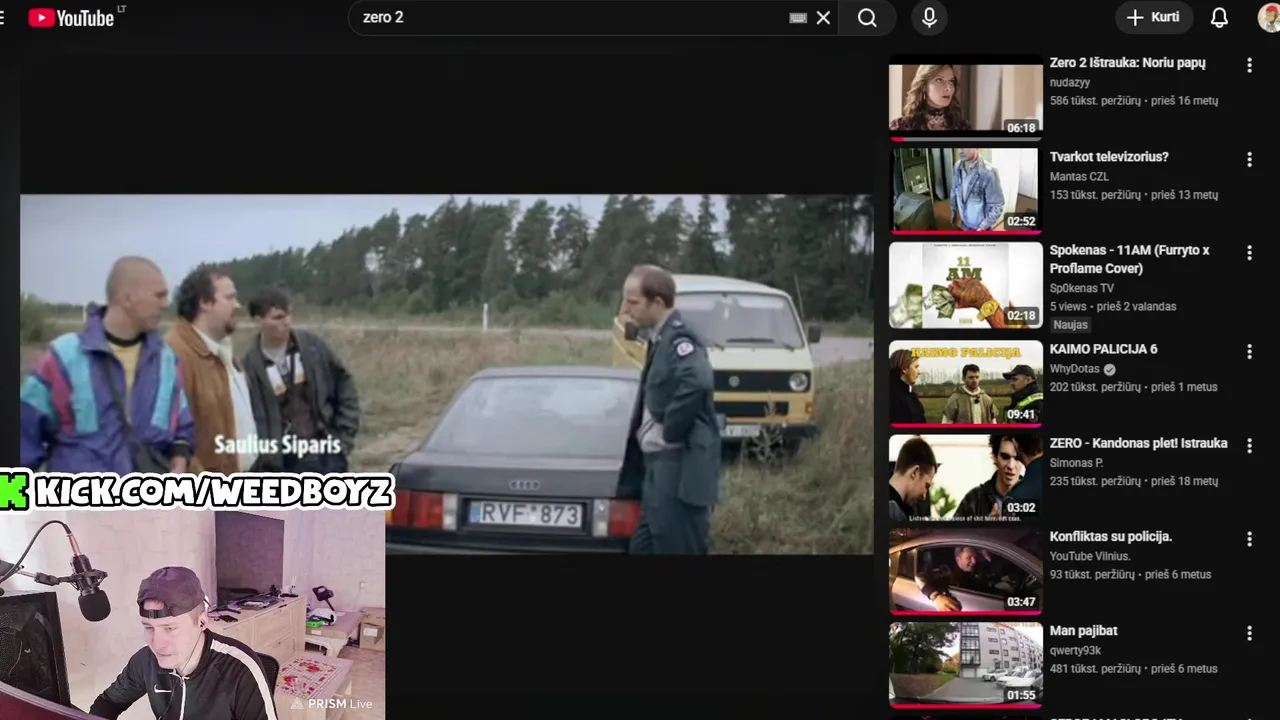Open thumbnail of 'KAIMO PALICIJA 6'

(965, 383)
